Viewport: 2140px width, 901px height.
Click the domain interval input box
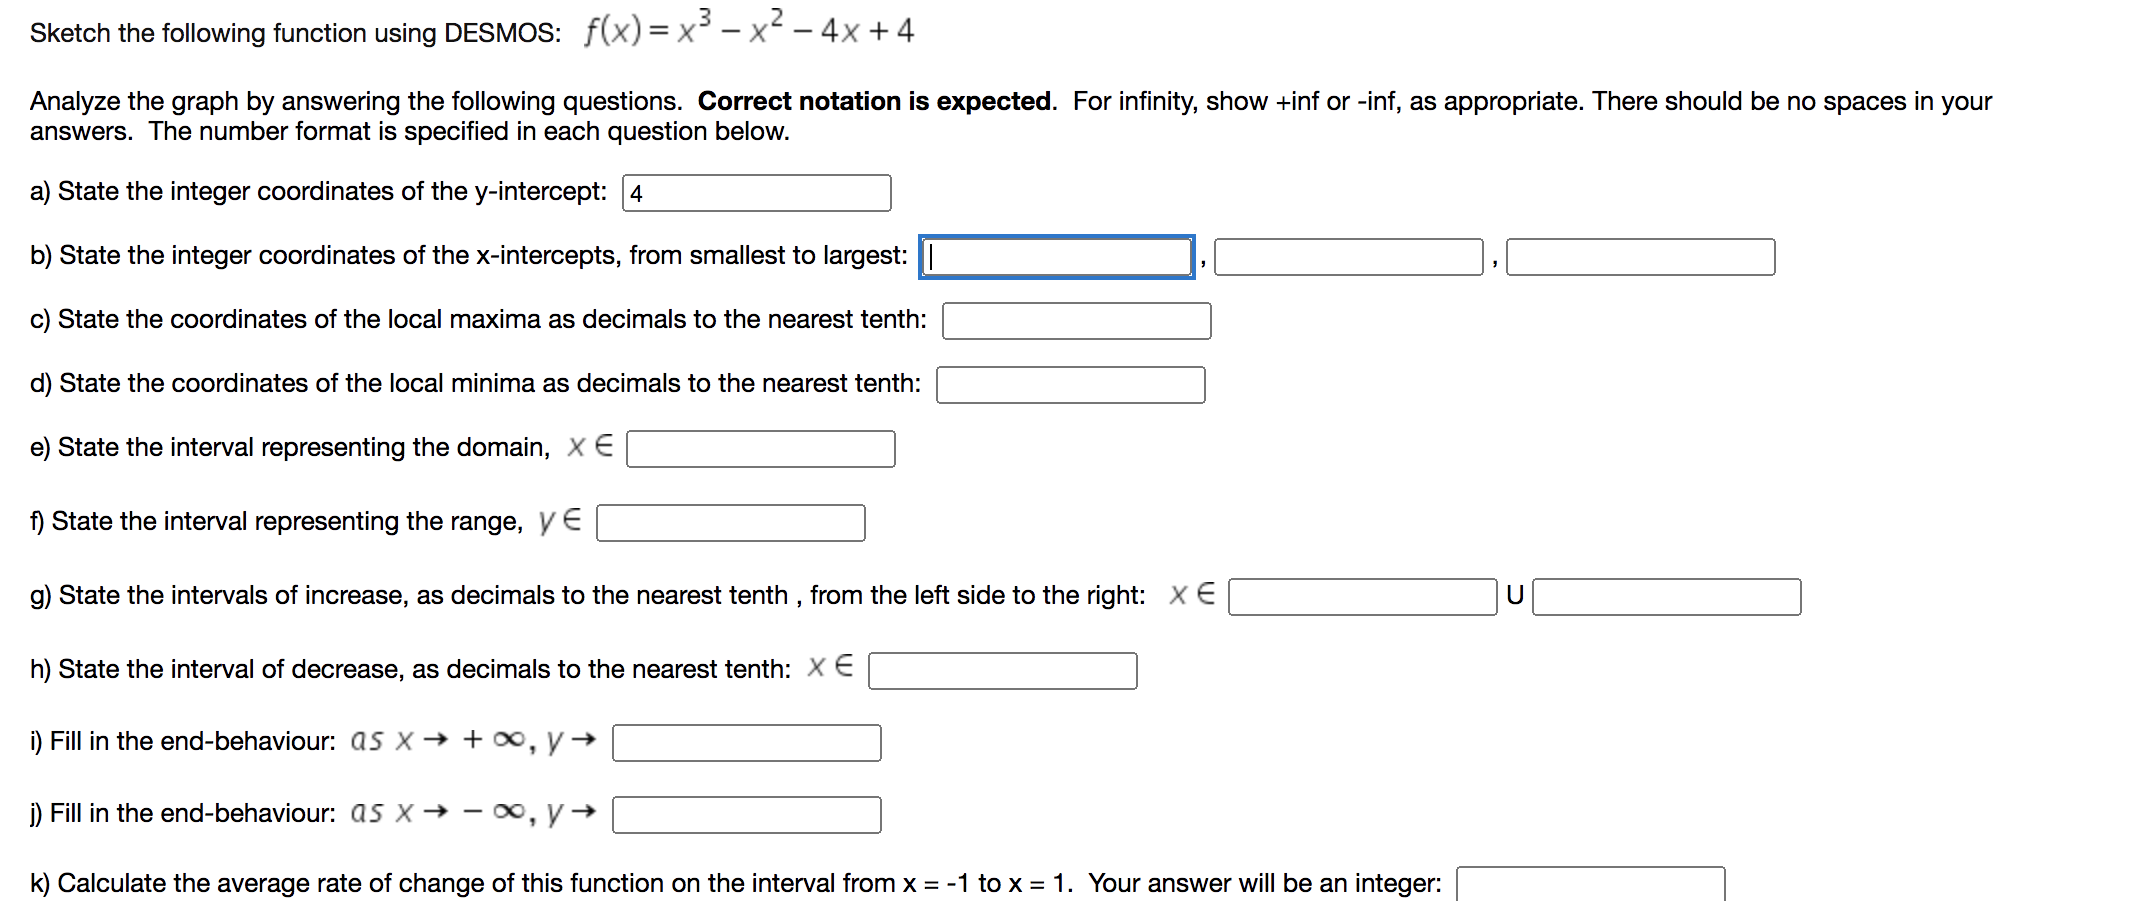coord(760,449)
